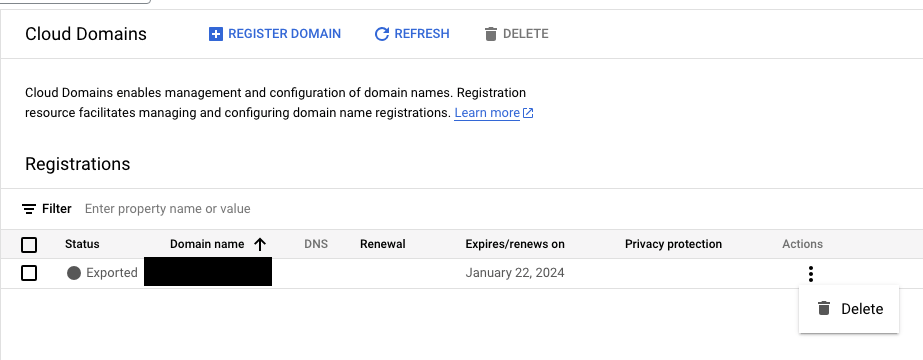Sort by Privacy protection column header
This screenshot has height=360, width=923.
coord(673,244)
